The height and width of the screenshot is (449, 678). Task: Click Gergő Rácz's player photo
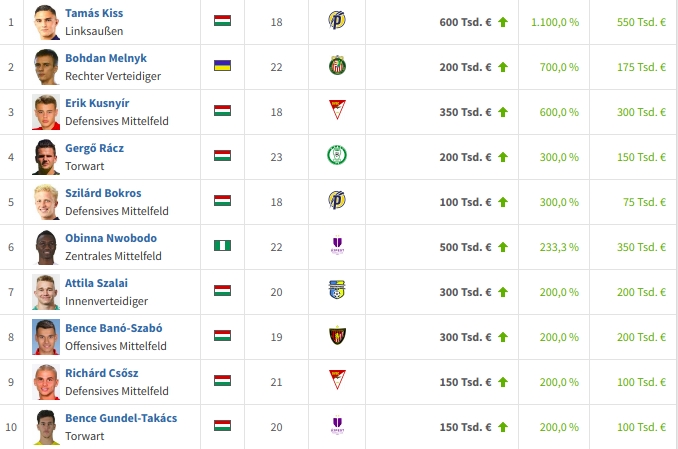[46, 157]
